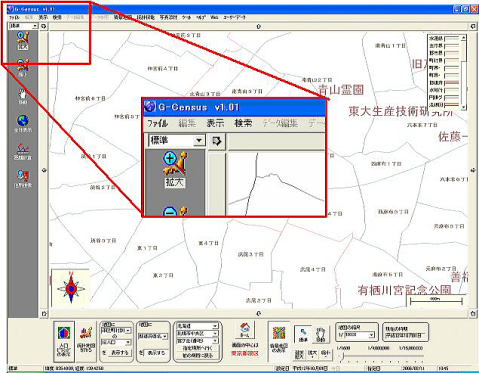Open the ファイル menu
Viewport: 479px width, 373px height.
pyautogui.click(x=14, y=17)
